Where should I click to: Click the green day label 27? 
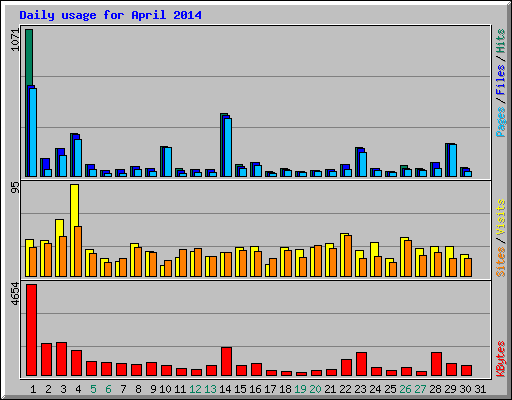420,389
